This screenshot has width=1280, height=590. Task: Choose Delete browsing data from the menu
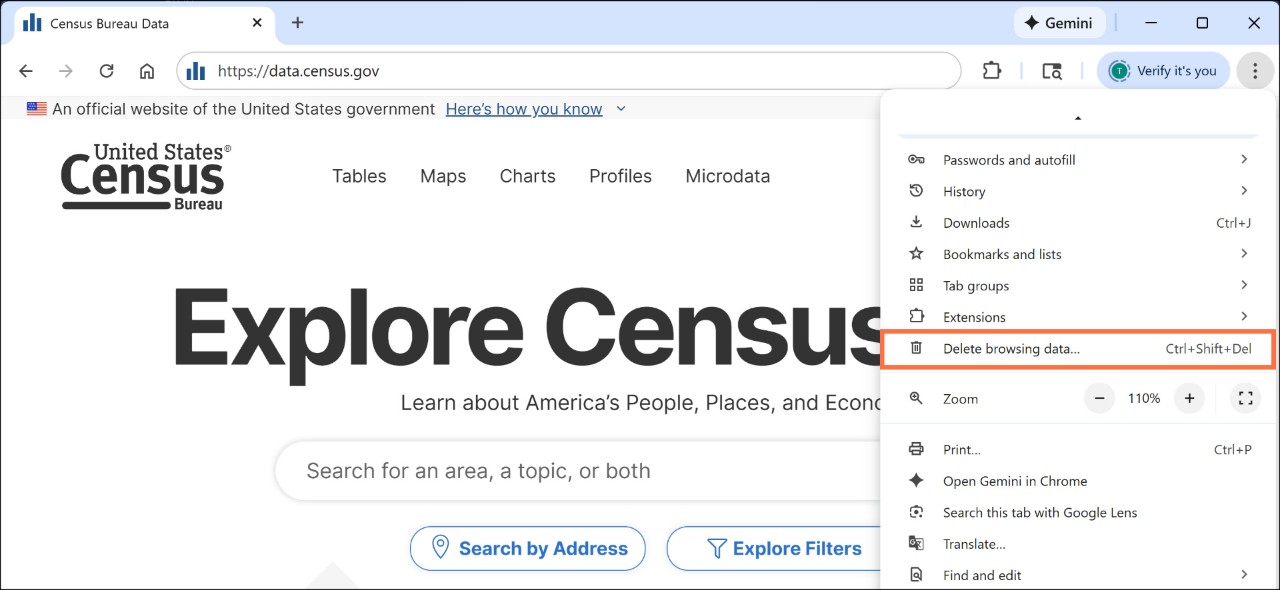pos(1013,348)
